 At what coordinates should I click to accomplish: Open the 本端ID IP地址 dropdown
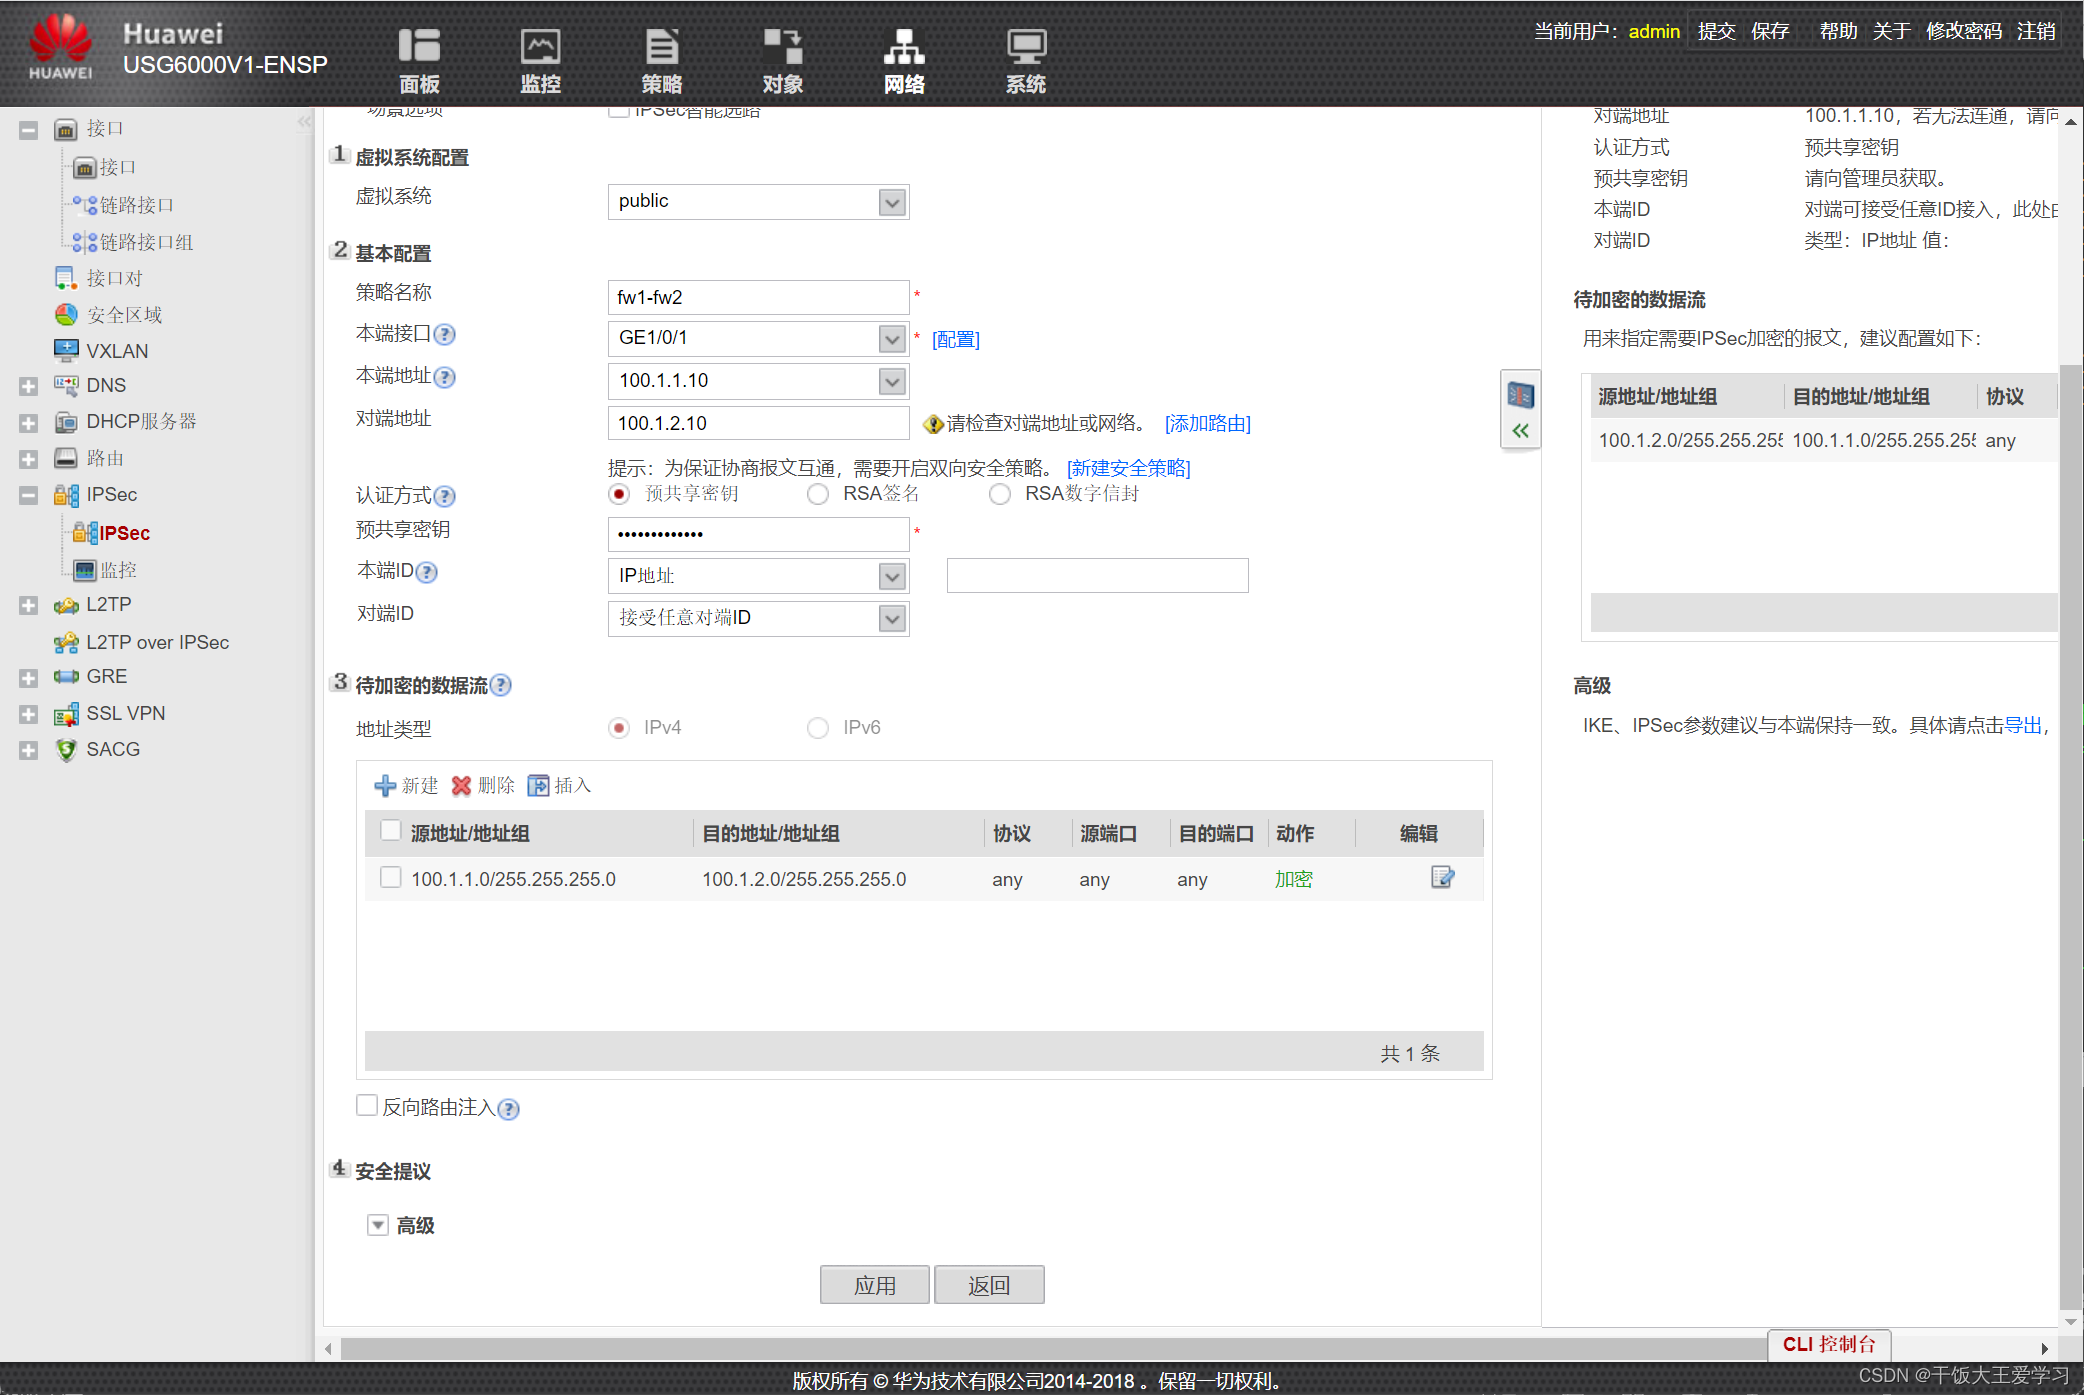click(890, 575)
